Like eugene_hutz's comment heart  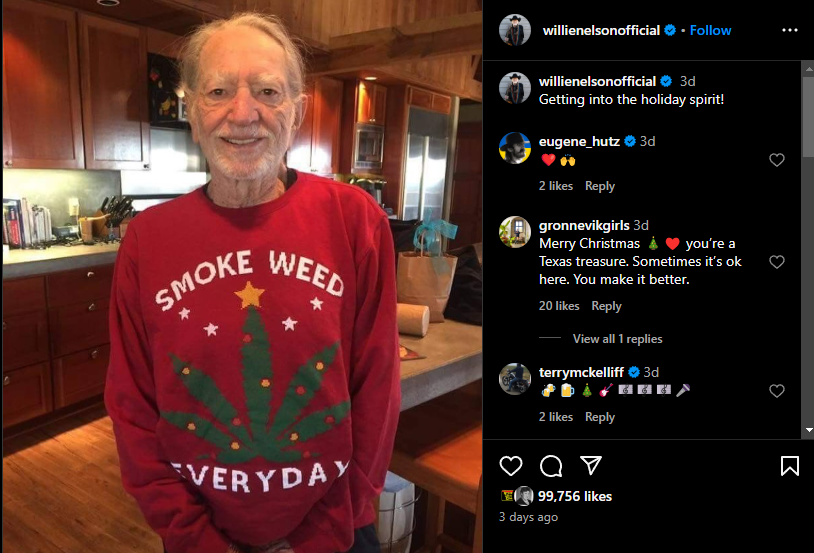(x=777, y=160)
